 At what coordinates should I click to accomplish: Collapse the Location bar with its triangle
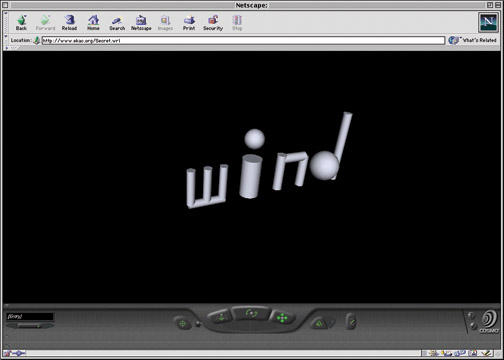click(6, 36)
